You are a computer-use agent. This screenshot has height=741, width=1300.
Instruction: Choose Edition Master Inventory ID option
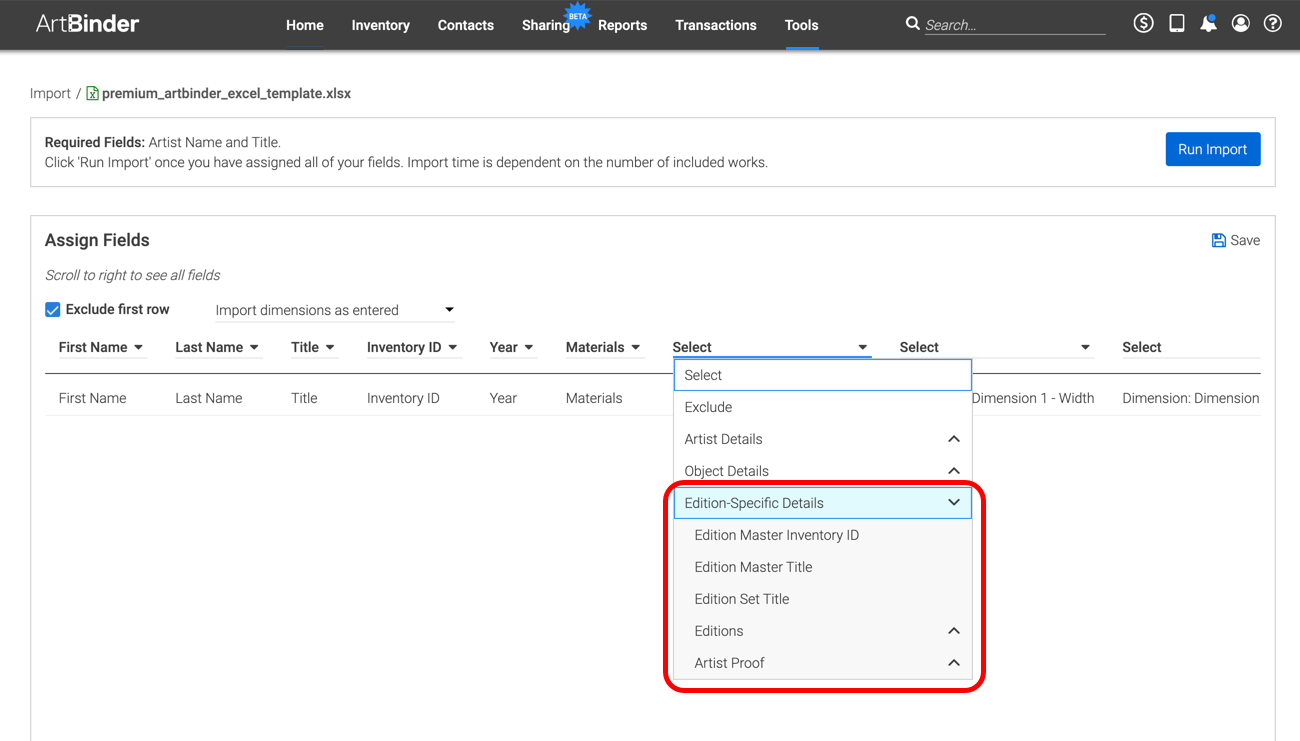822,535
